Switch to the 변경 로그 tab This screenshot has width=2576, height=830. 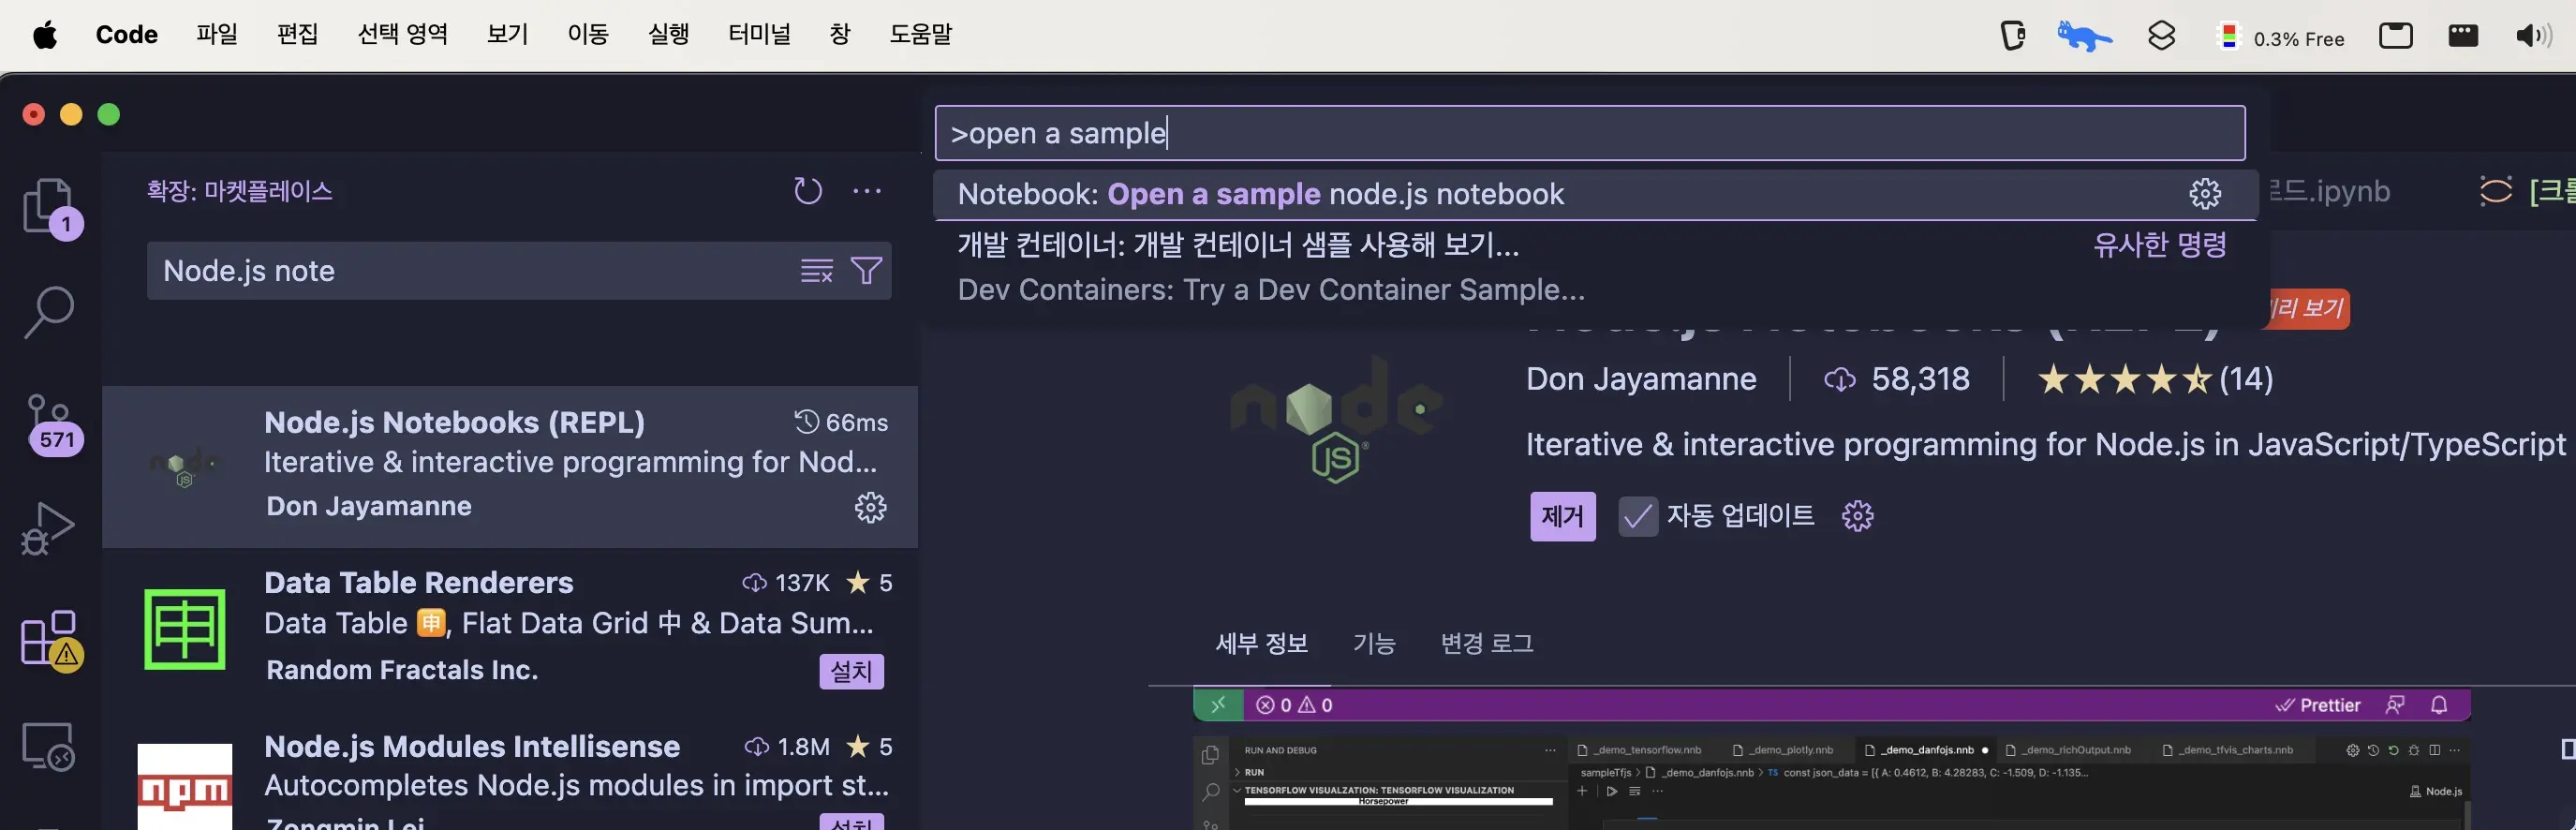pos(1486,643)
